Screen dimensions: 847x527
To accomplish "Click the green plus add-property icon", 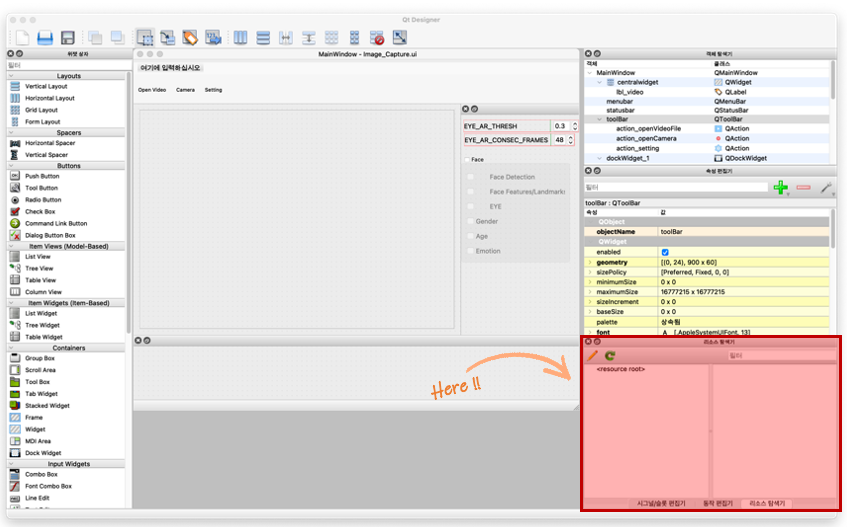I will [x=781, y=187].
